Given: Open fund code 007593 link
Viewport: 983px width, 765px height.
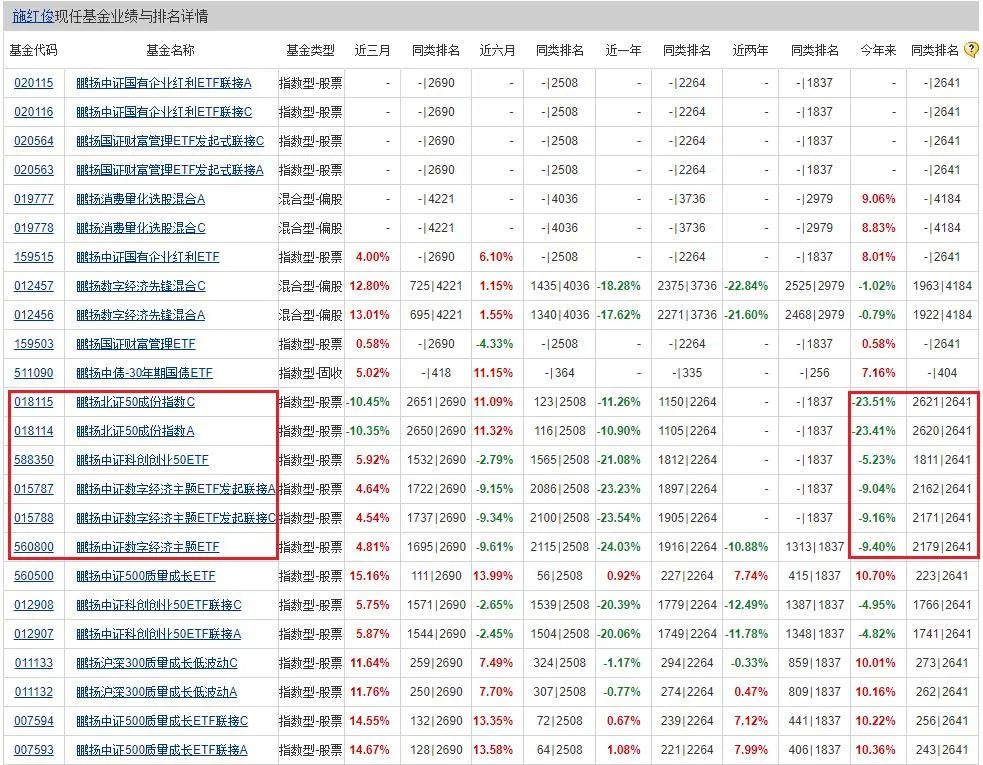Looking at the screenshot, I should point(34,750).
